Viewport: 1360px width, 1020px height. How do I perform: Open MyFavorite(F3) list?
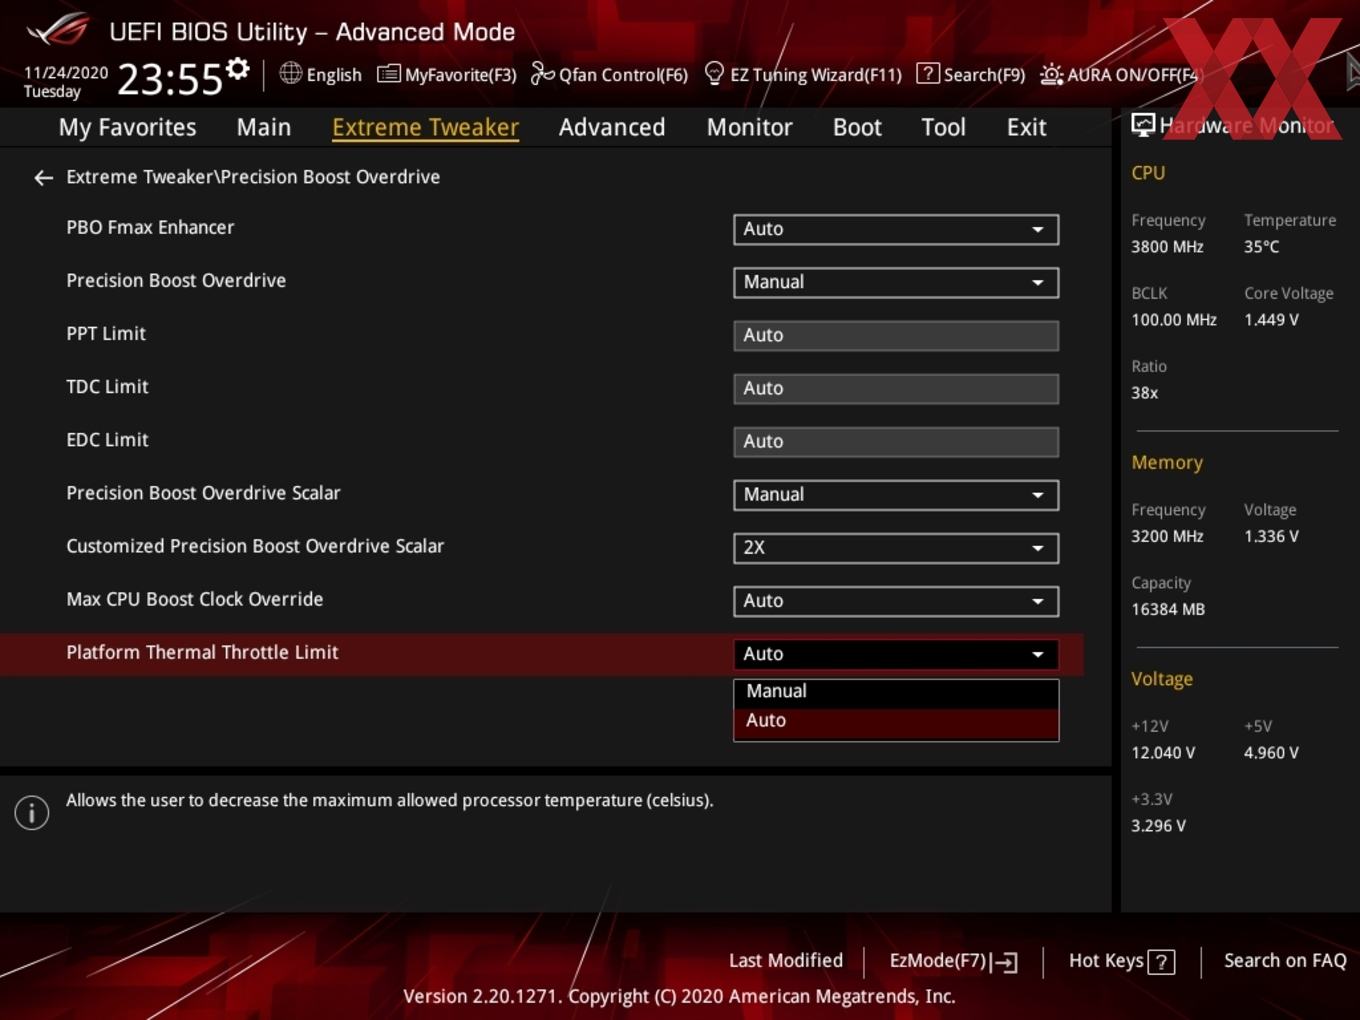447,74
